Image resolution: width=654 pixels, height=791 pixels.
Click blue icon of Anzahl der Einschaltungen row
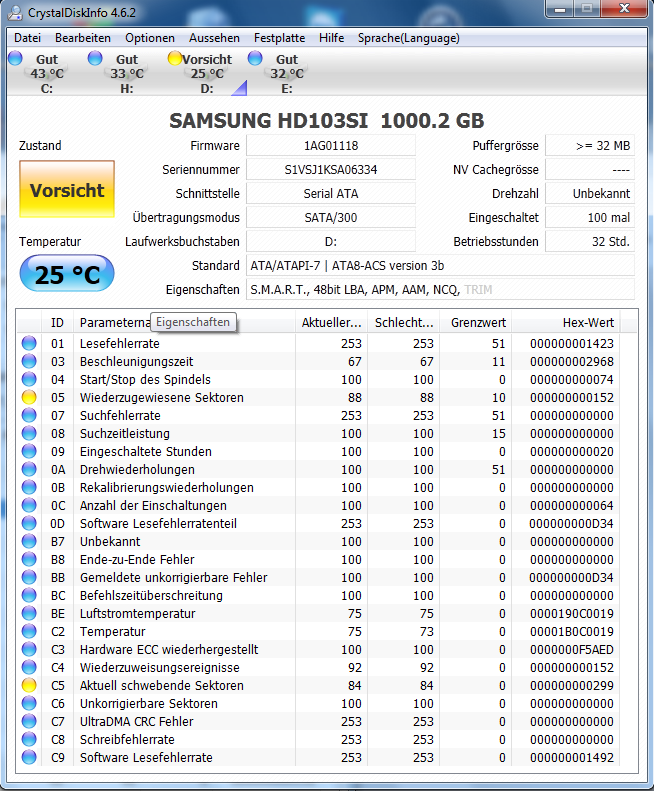(29, 505)
